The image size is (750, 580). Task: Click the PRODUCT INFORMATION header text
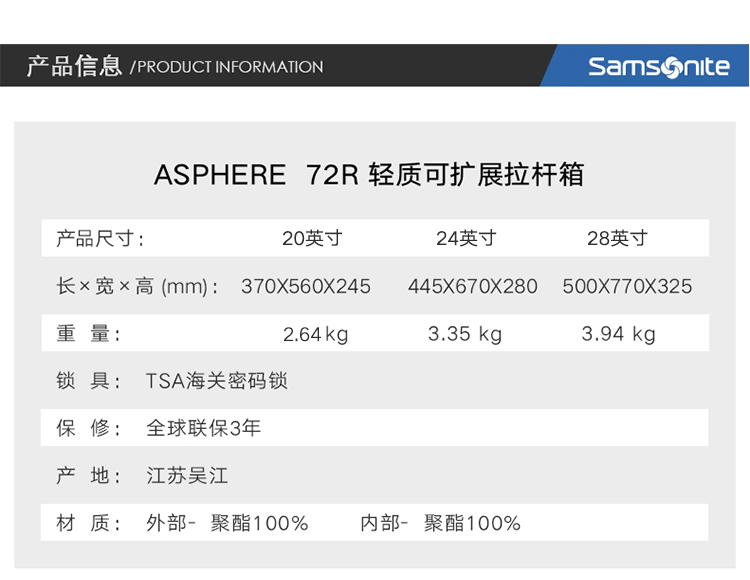pos(227,67)
